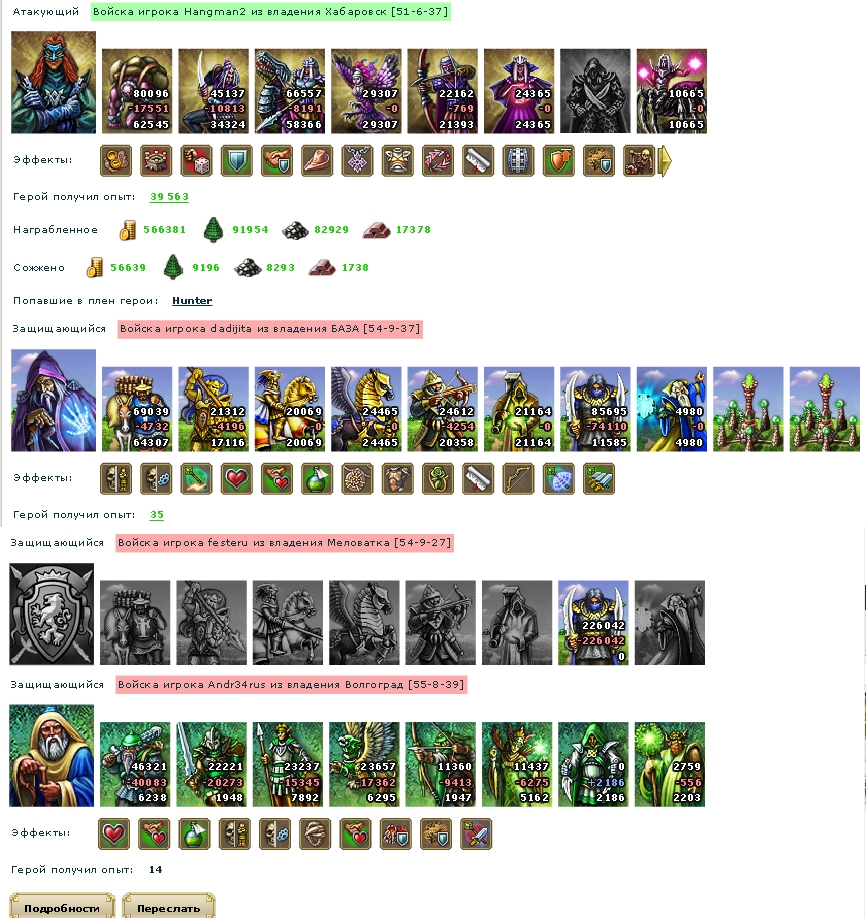The image size is (866, 918).
Task: Click the barrel effect icon in attacker effects
Action: 519,161
